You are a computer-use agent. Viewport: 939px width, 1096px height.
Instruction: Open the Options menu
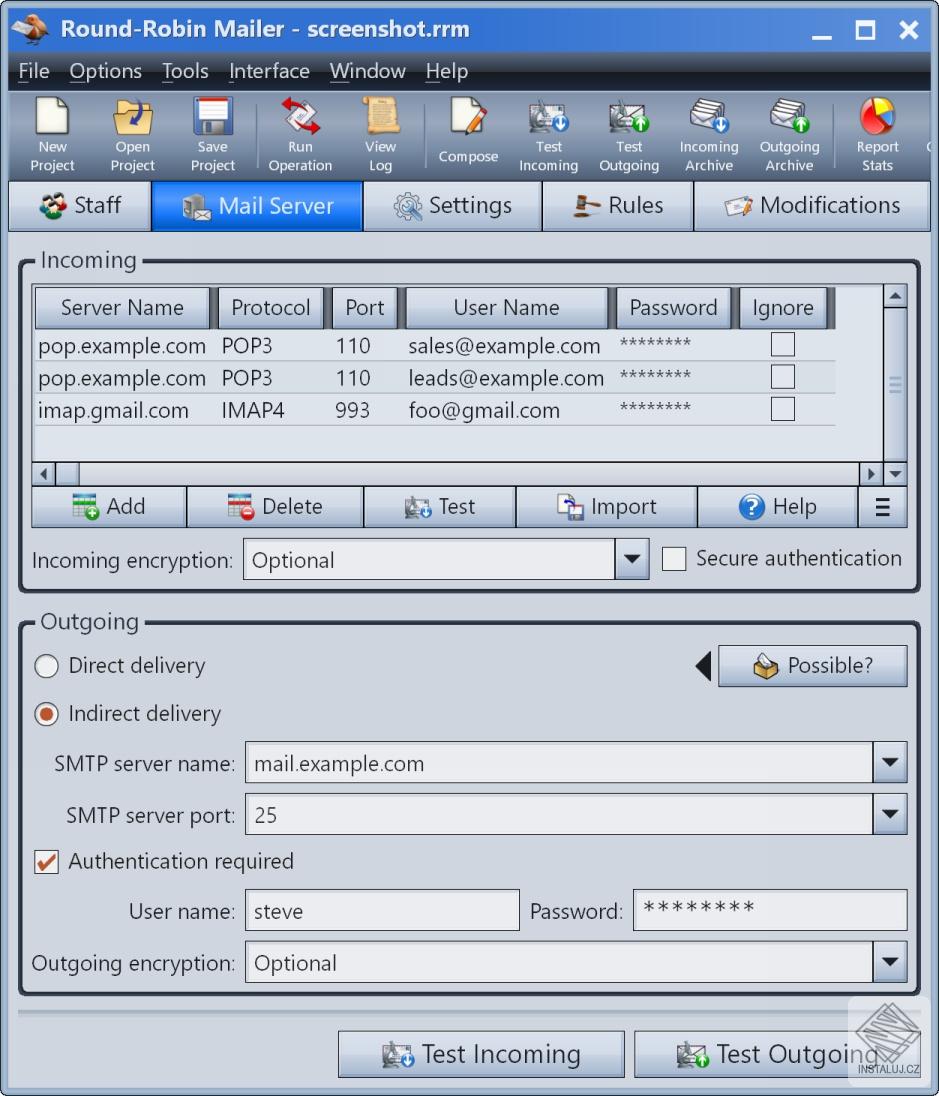coord(106,71)
